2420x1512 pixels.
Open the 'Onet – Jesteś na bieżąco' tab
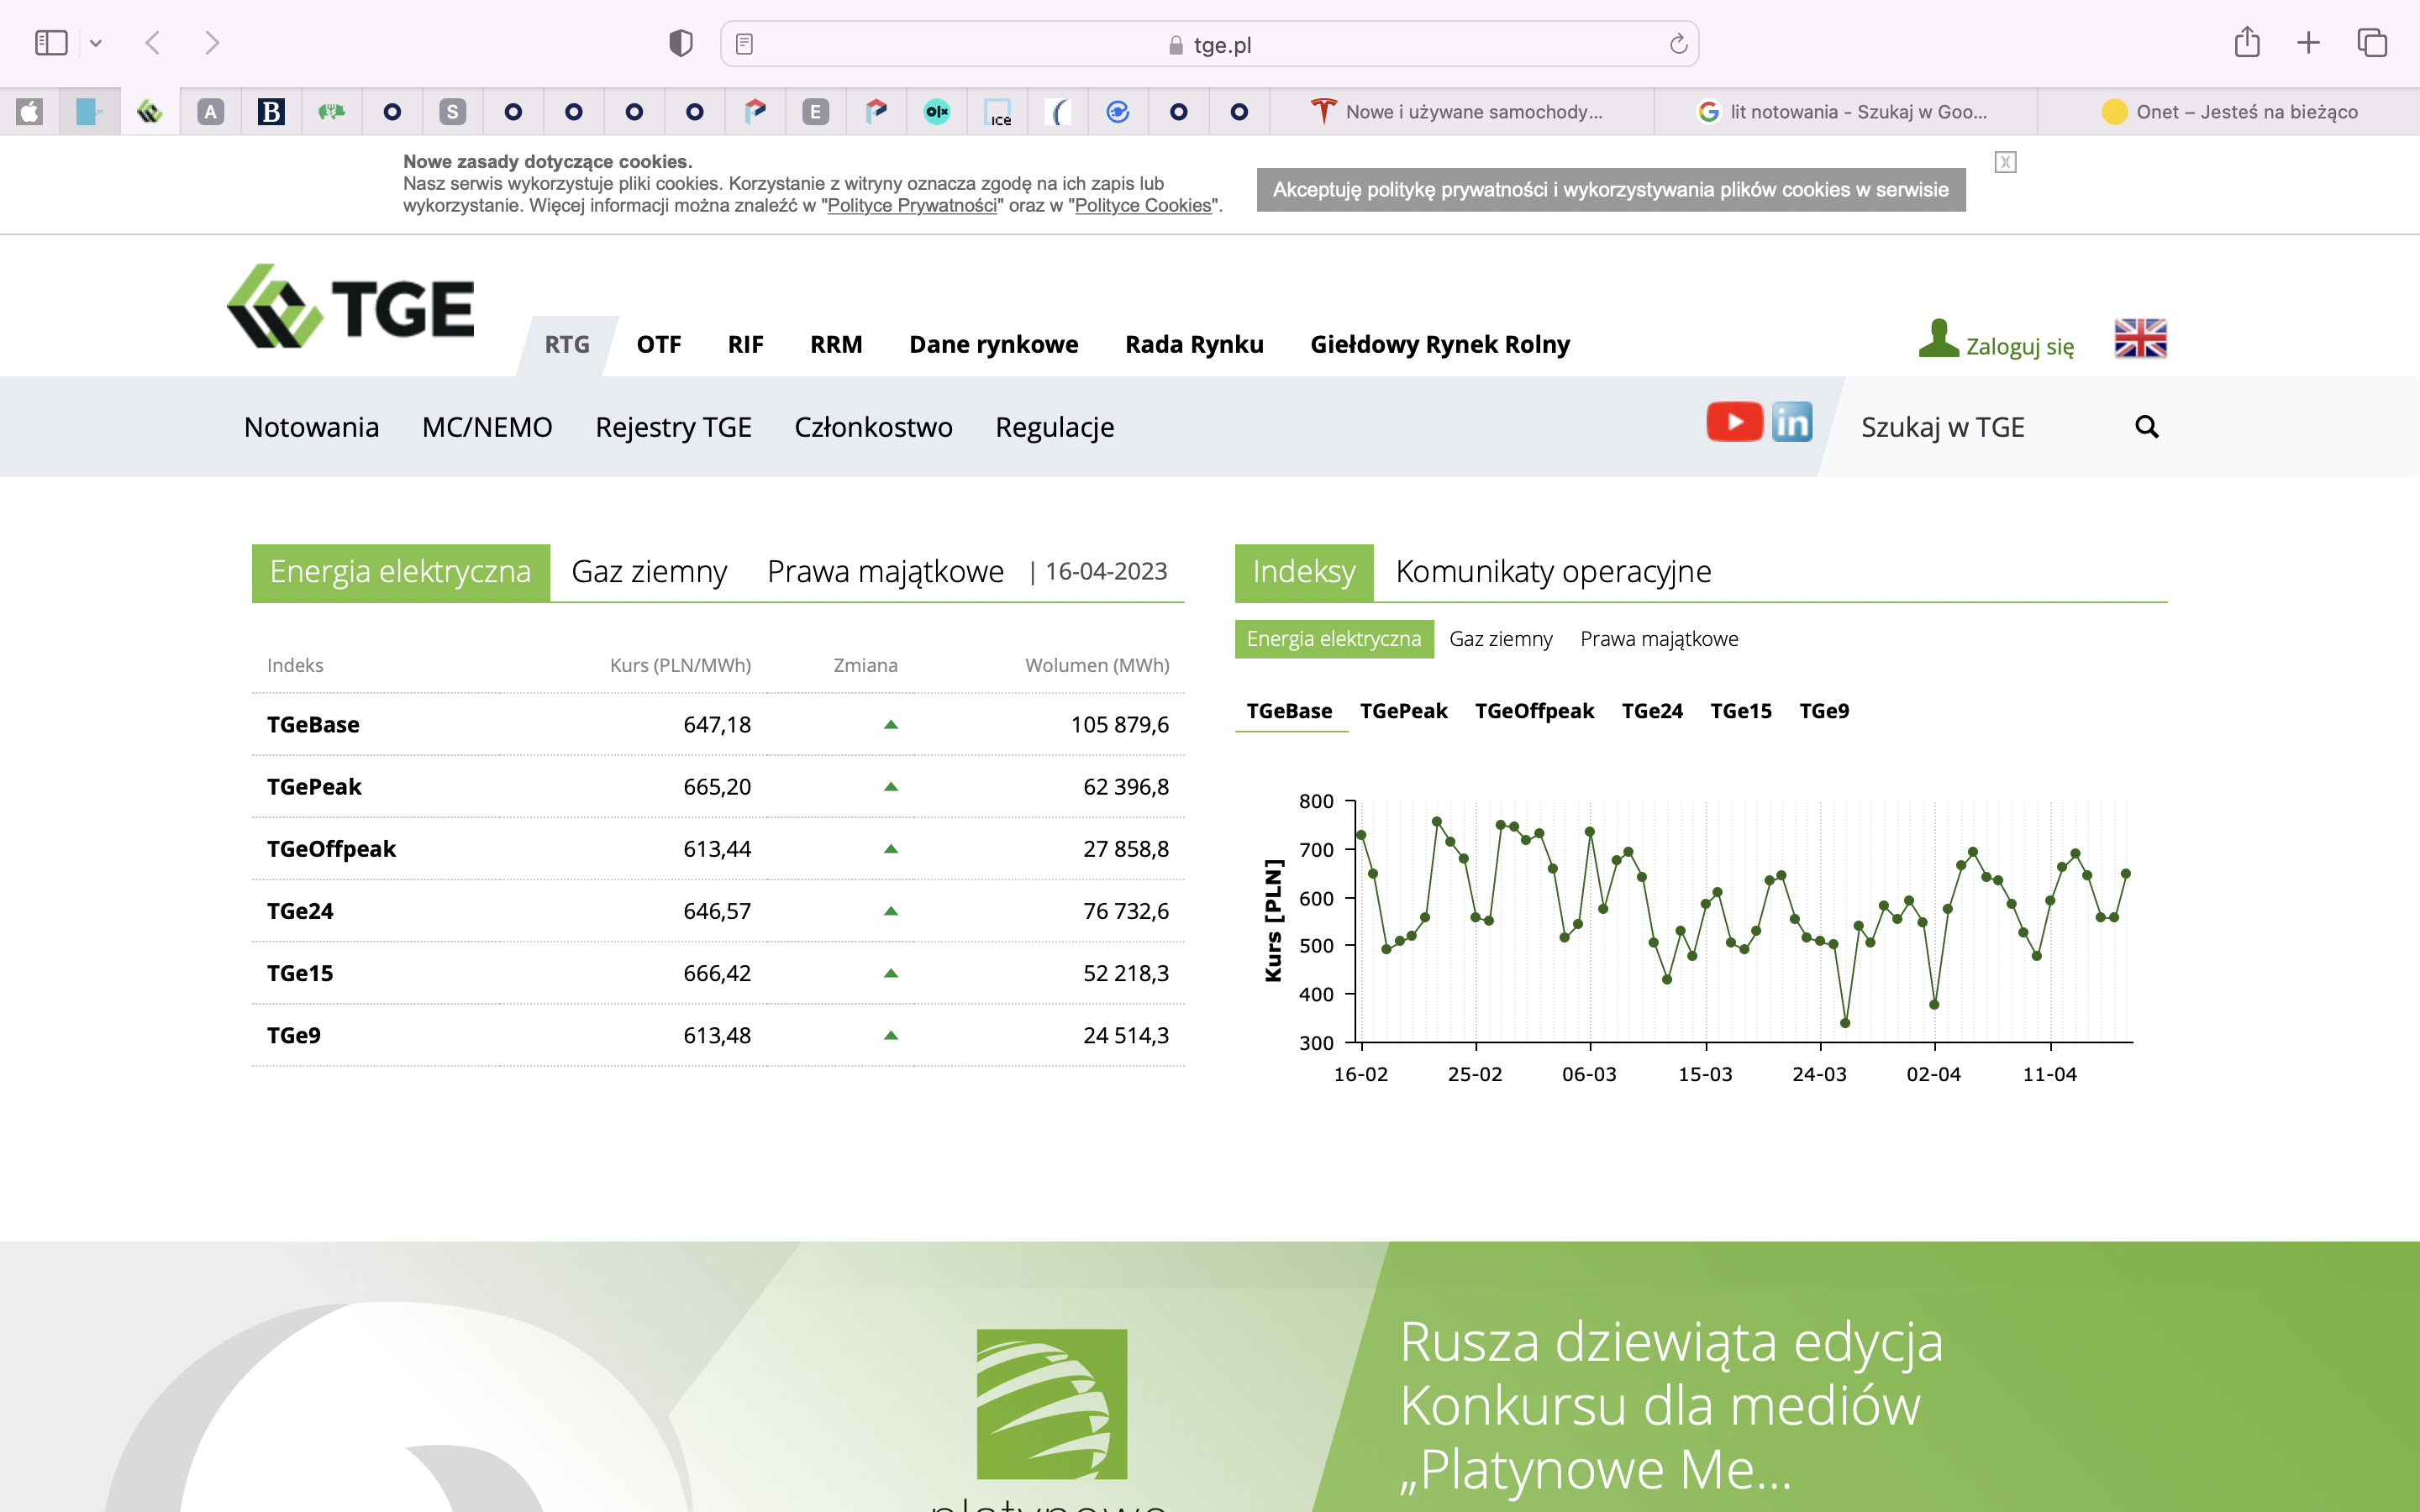pos(2229,112)
